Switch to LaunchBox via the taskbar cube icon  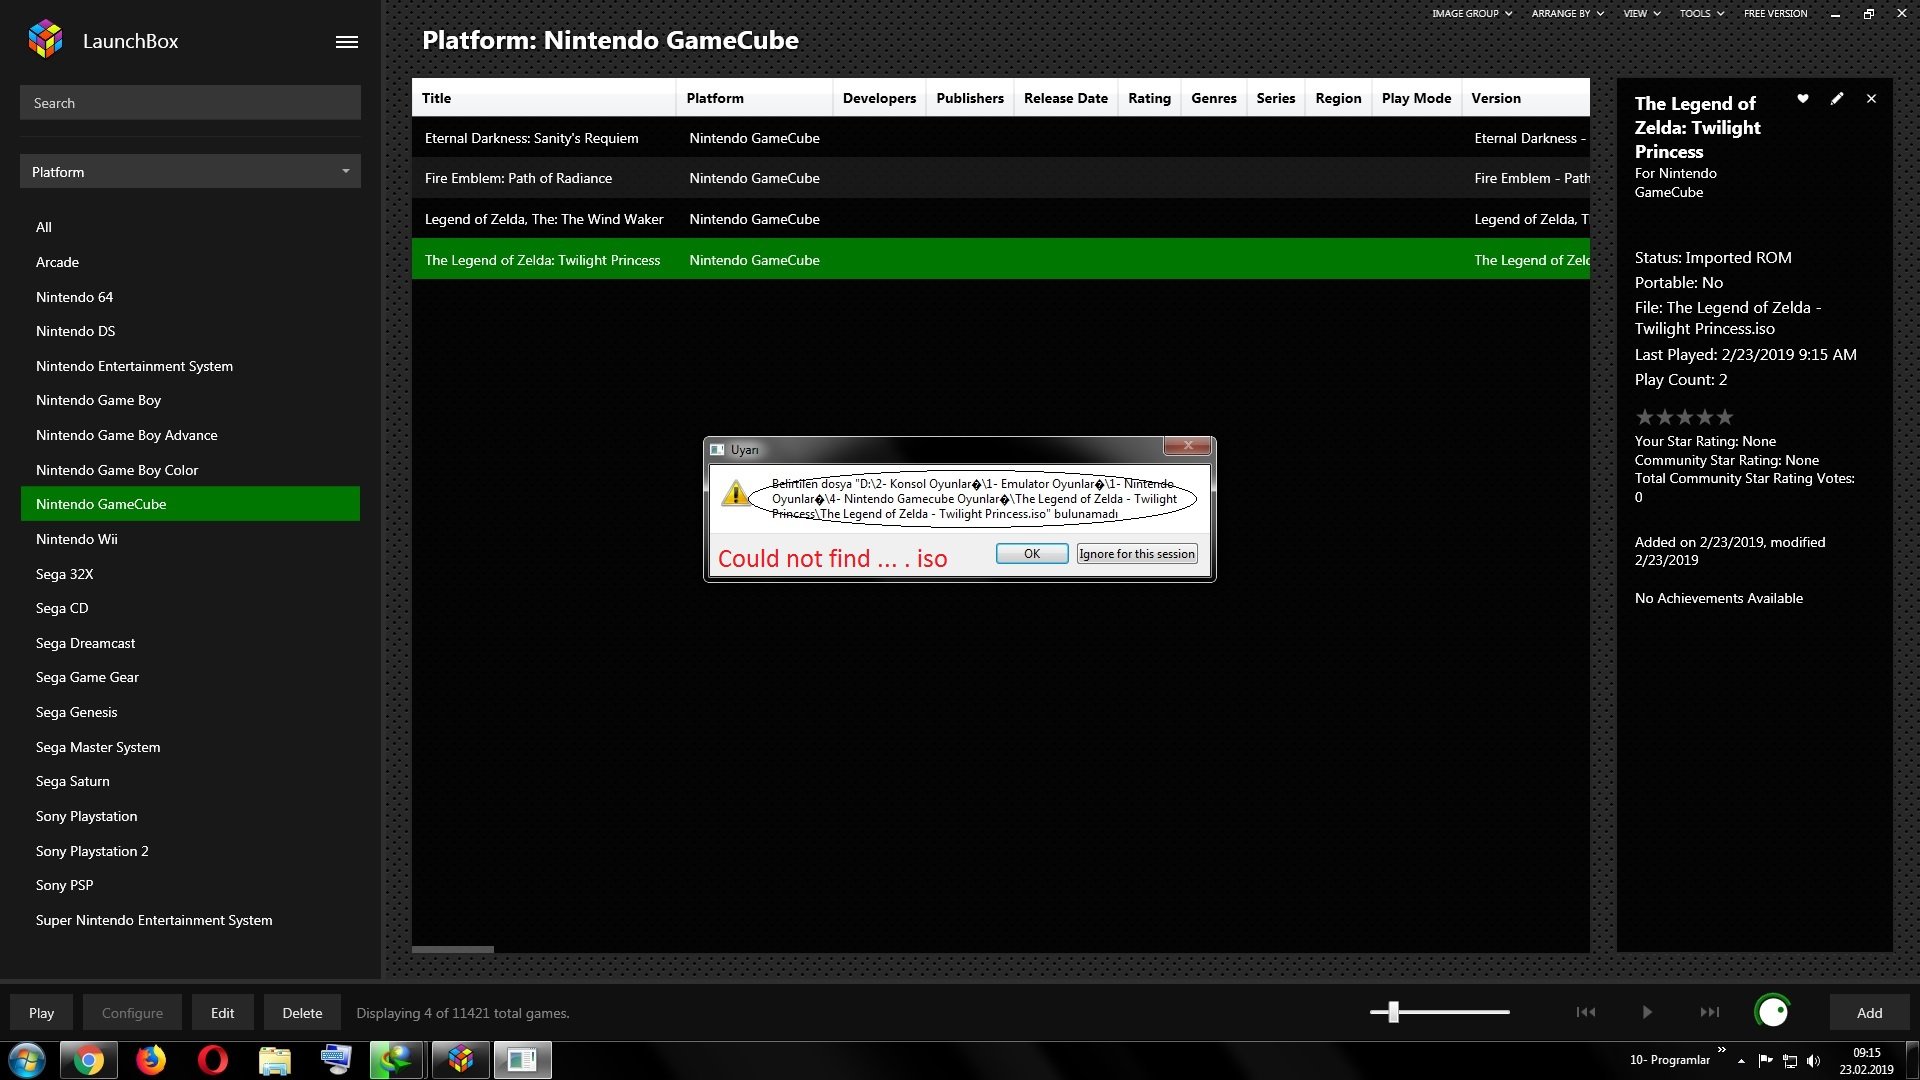(460, 1060)
